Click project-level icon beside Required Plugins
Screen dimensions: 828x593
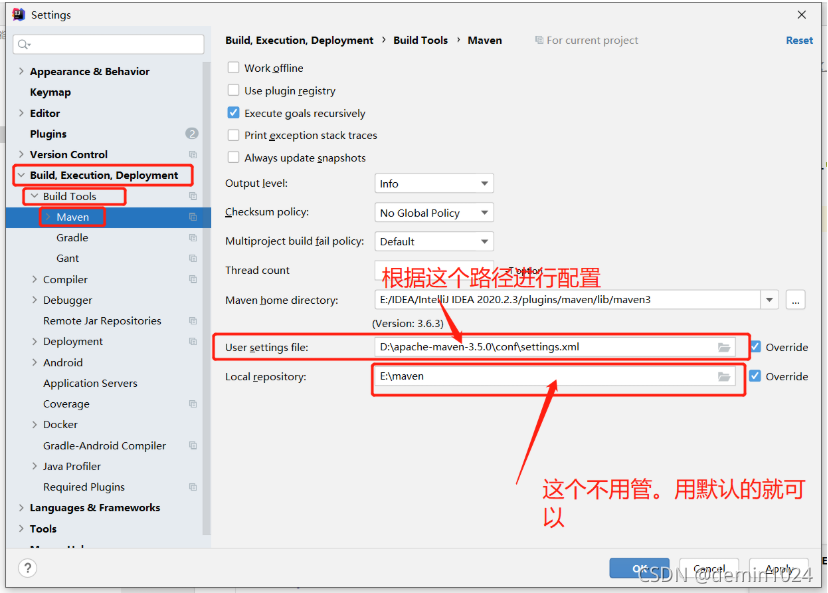click(x=193, y=487)
